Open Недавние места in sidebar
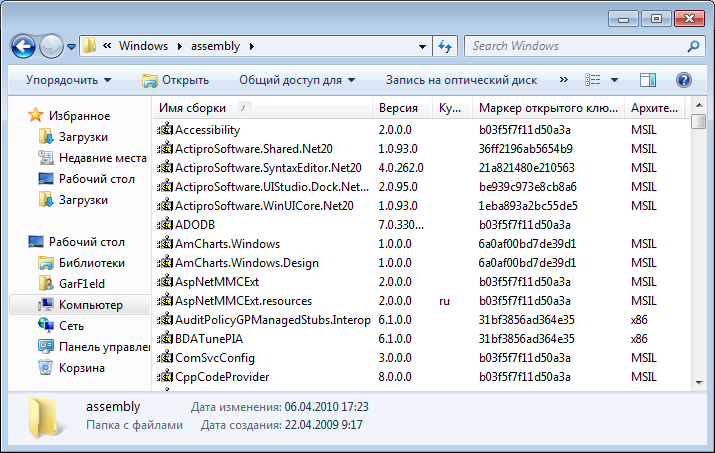Viewport: 715px width, 453px height. [x=103, y=158]
